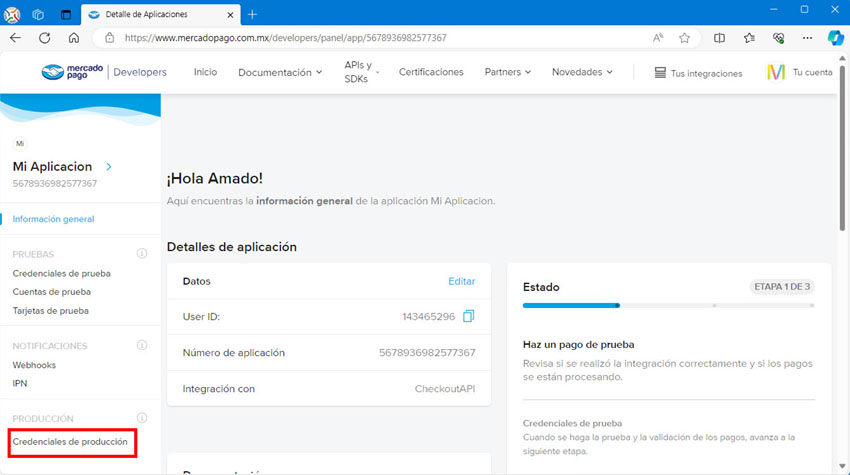The height and width of the screenshot is (475, 850).
Task: Click the Haz un pago de prueba heading
Action: pos(578,344)
